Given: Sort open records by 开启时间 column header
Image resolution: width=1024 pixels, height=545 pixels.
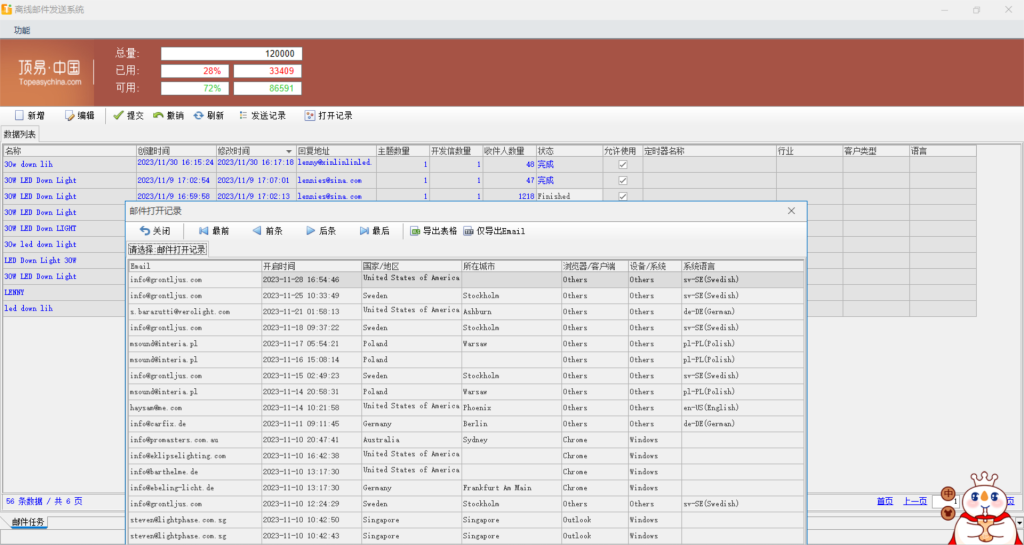Looking at the screenshot, I should coord(310,266).
